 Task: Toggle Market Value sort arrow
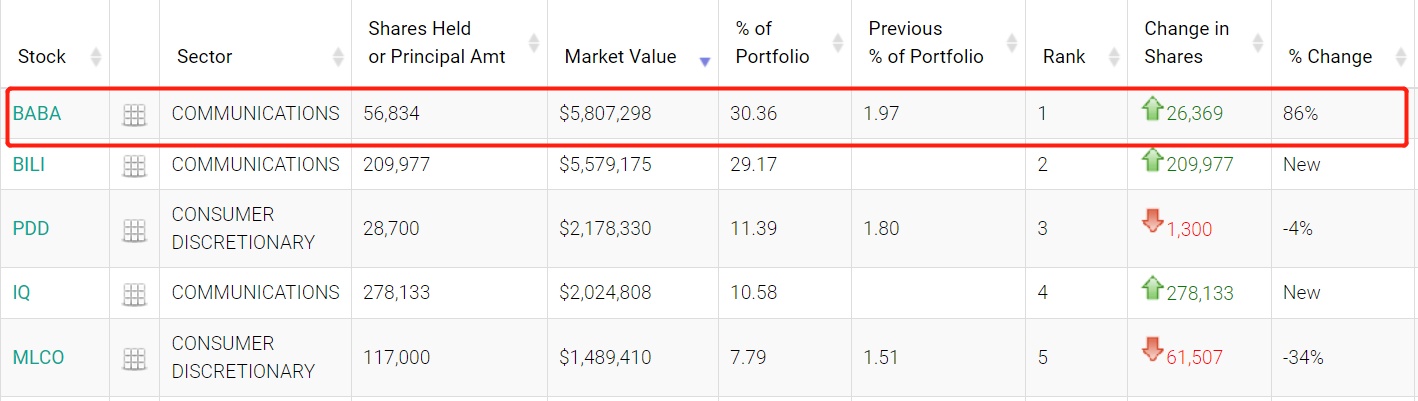(705, 61)
